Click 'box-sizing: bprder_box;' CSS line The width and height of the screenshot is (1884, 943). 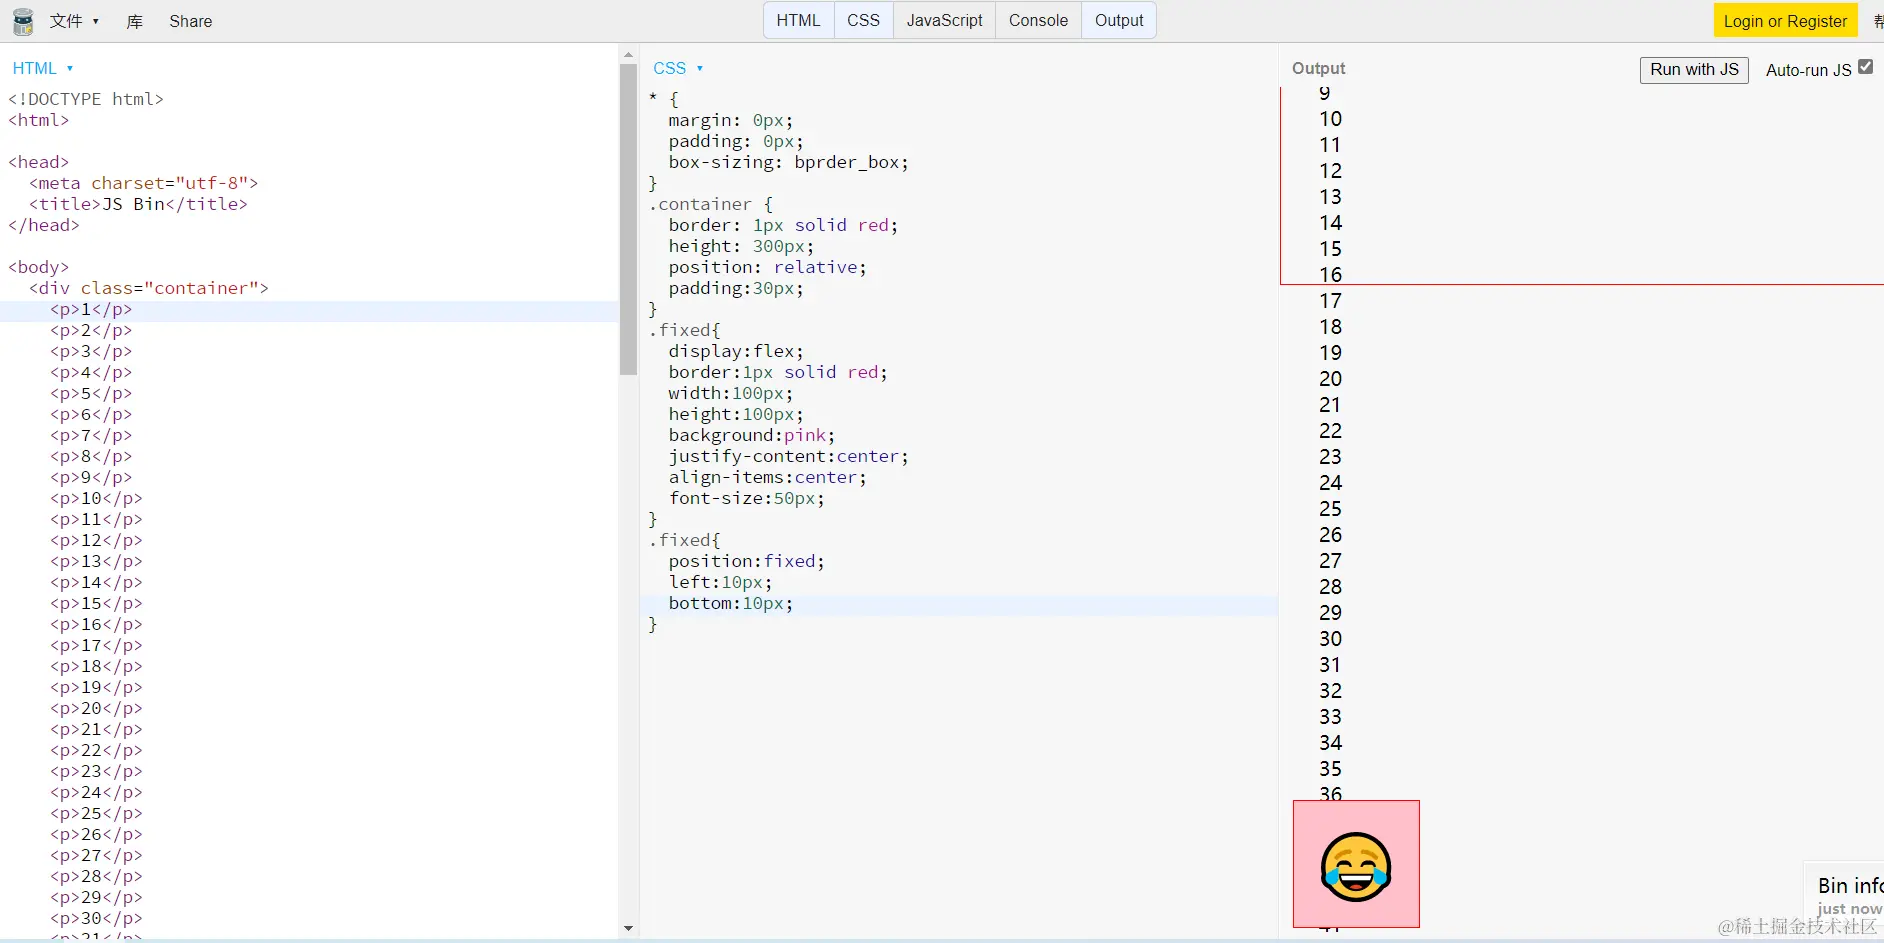[x=789, y=163]
